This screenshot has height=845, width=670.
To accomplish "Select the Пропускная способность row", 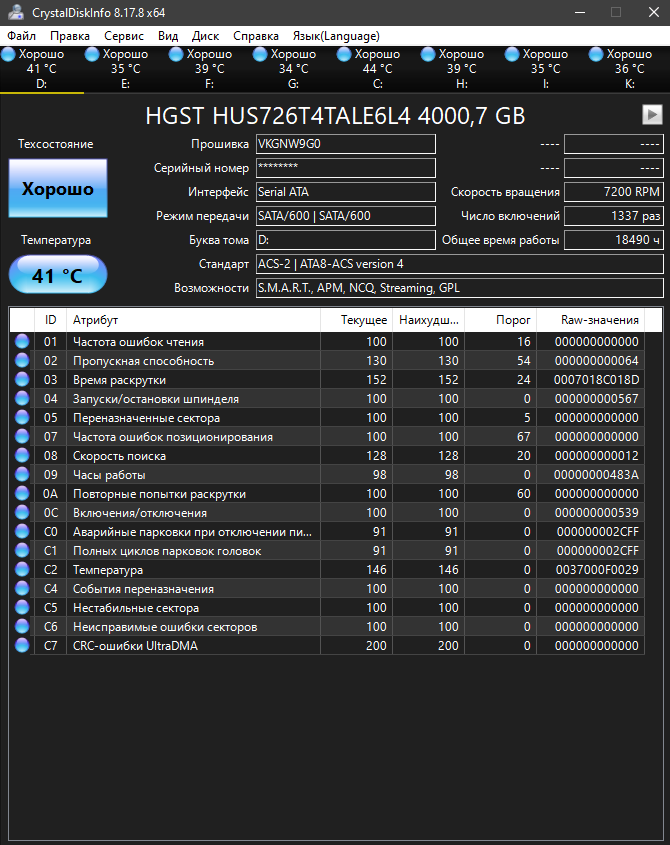I will pos(327,361).
